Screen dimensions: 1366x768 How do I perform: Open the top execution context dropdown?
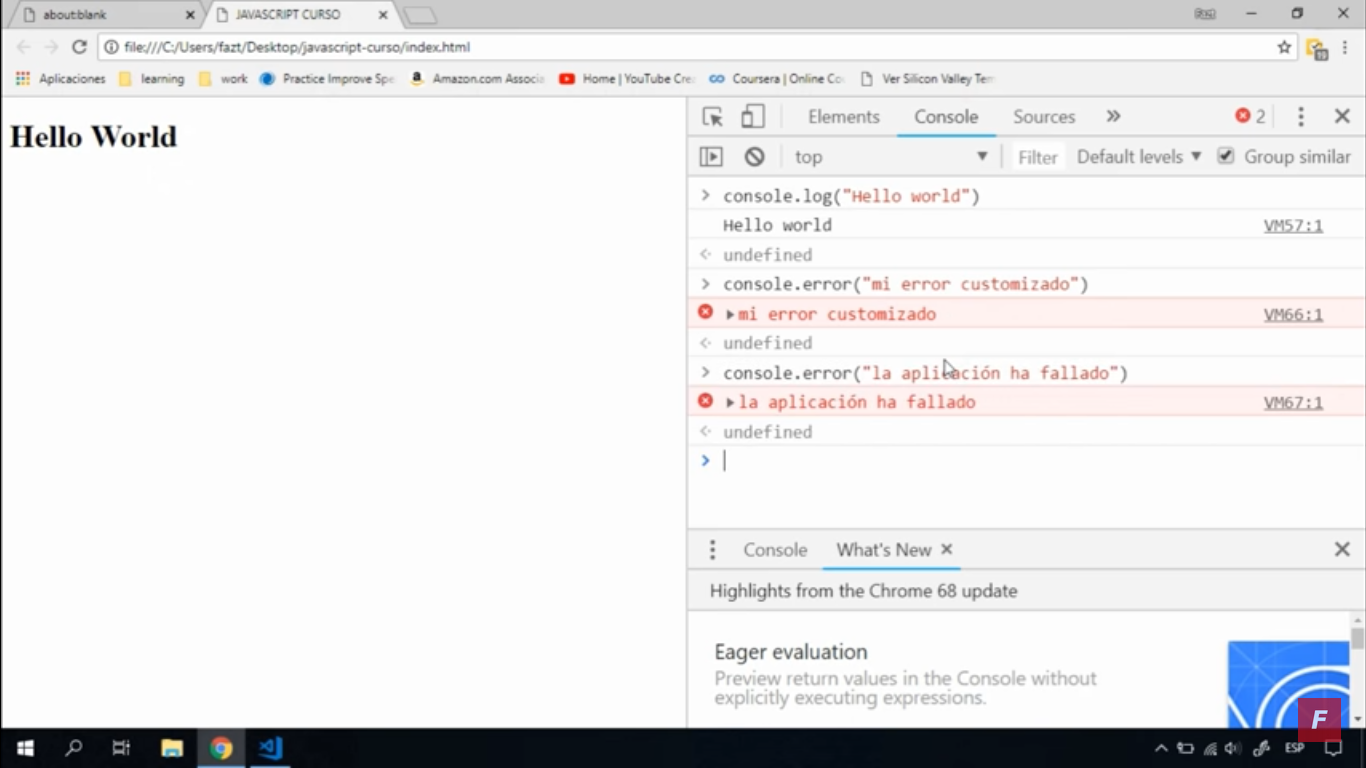[x=890, y=157]
